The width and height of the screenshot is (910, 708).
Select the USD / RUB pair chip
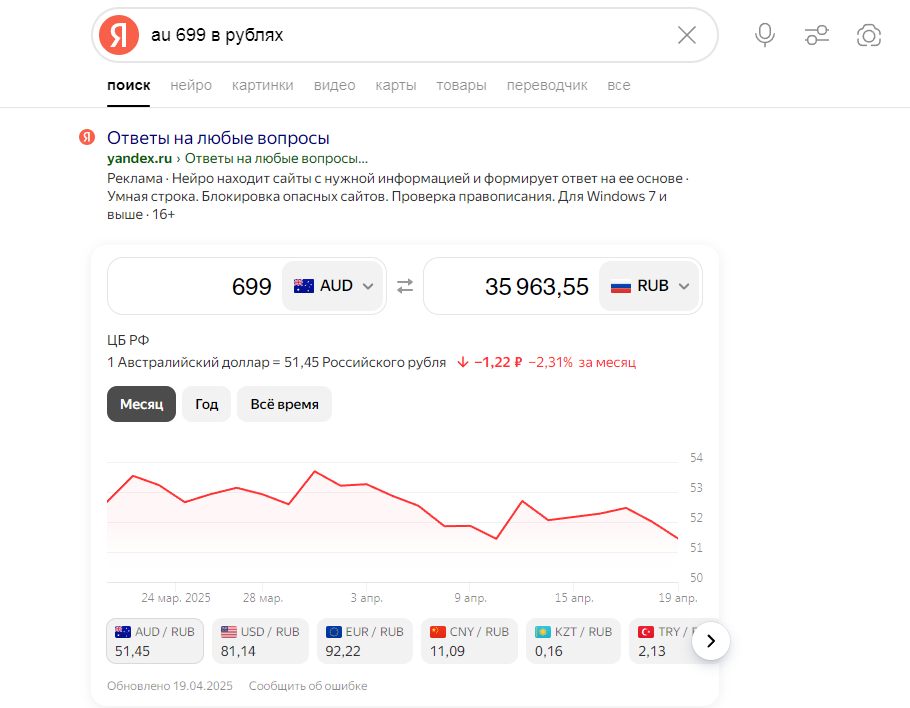pos(260,641)
